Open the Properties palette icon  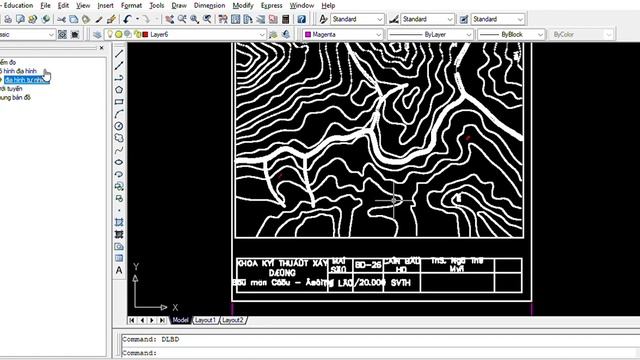pyautogui.click(x=223, y=19)
